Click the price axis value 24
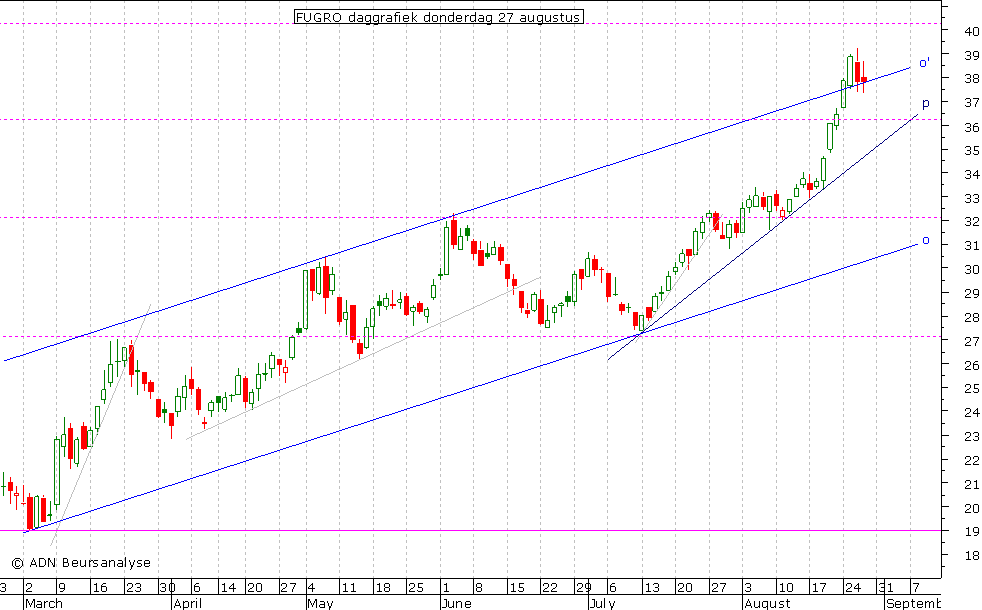Screen dimensions: 982x610 pyautogui.click(x=971, y=413)
